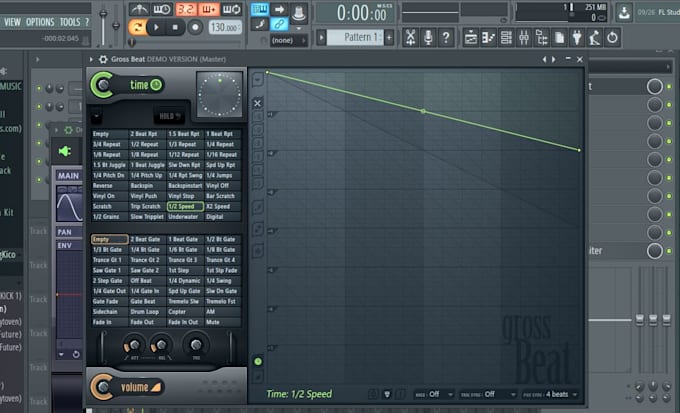
Task: Open the Pattern 1 selector
Action: pyautogui.click(x=355, y=37)
